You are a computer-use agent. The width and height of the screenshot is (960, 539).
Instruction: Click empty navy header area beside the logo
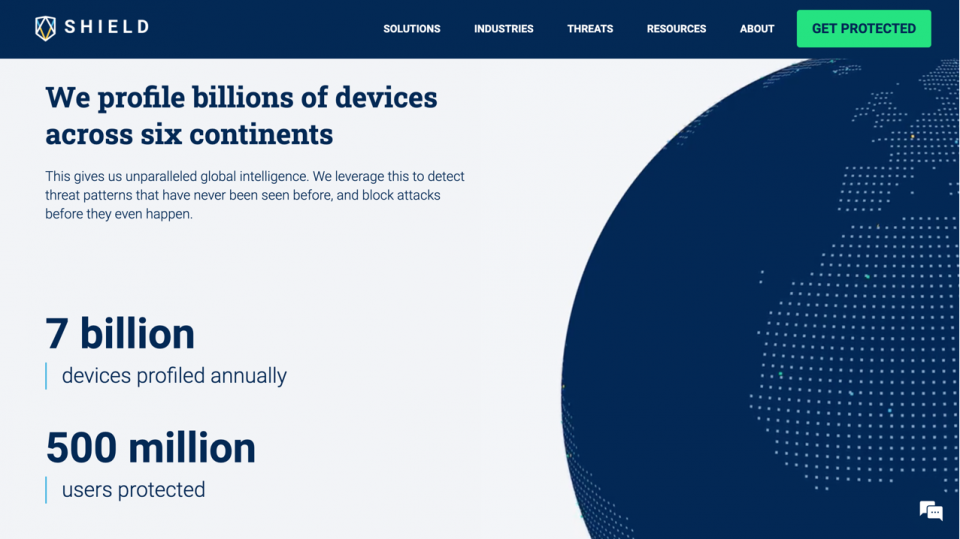(260, 28)
